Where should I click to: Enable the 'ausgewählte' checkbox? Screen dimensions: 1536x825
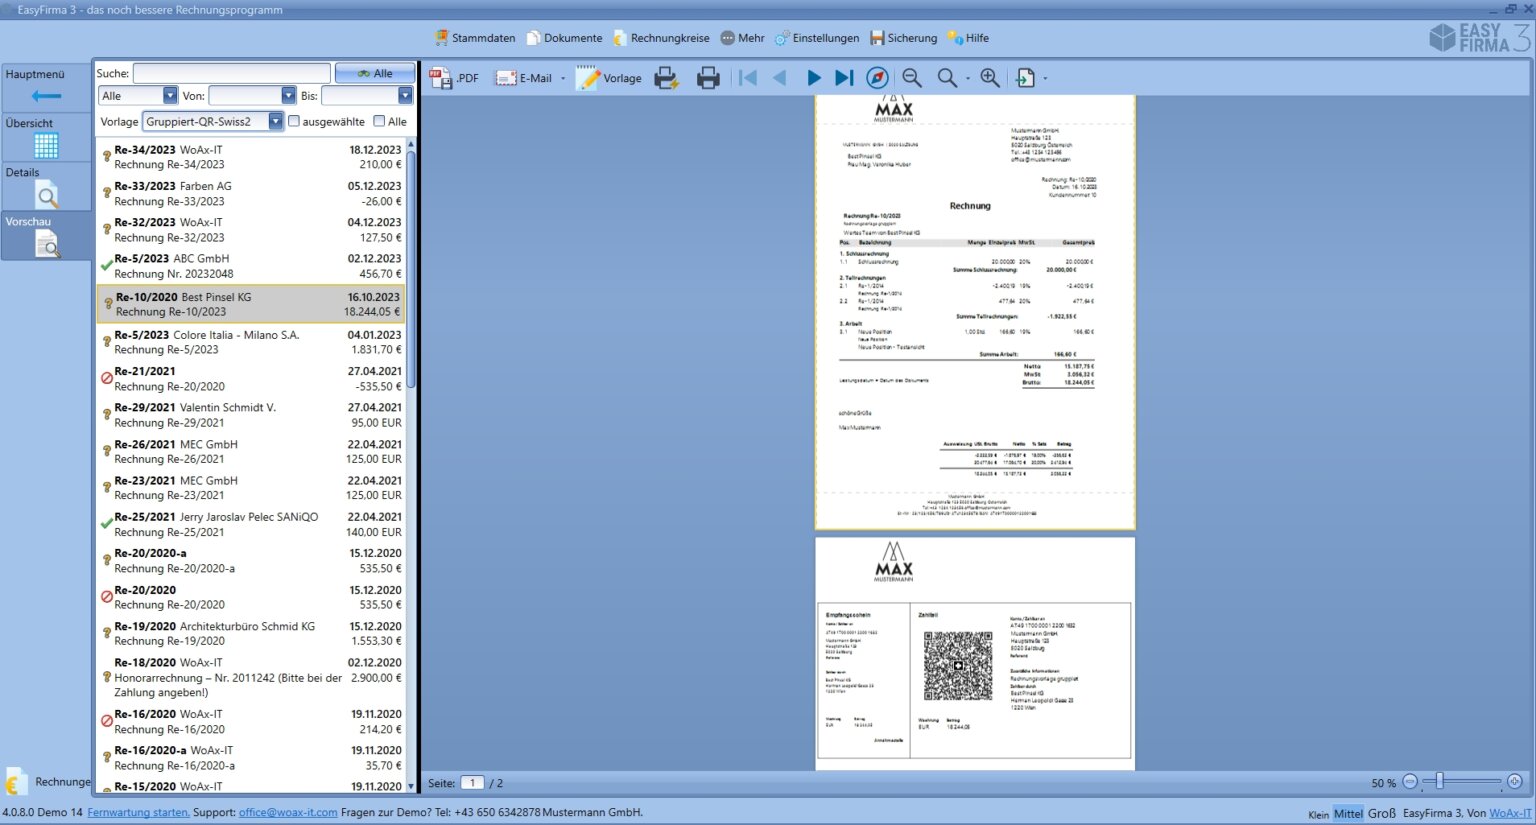(x=294, y=121)
